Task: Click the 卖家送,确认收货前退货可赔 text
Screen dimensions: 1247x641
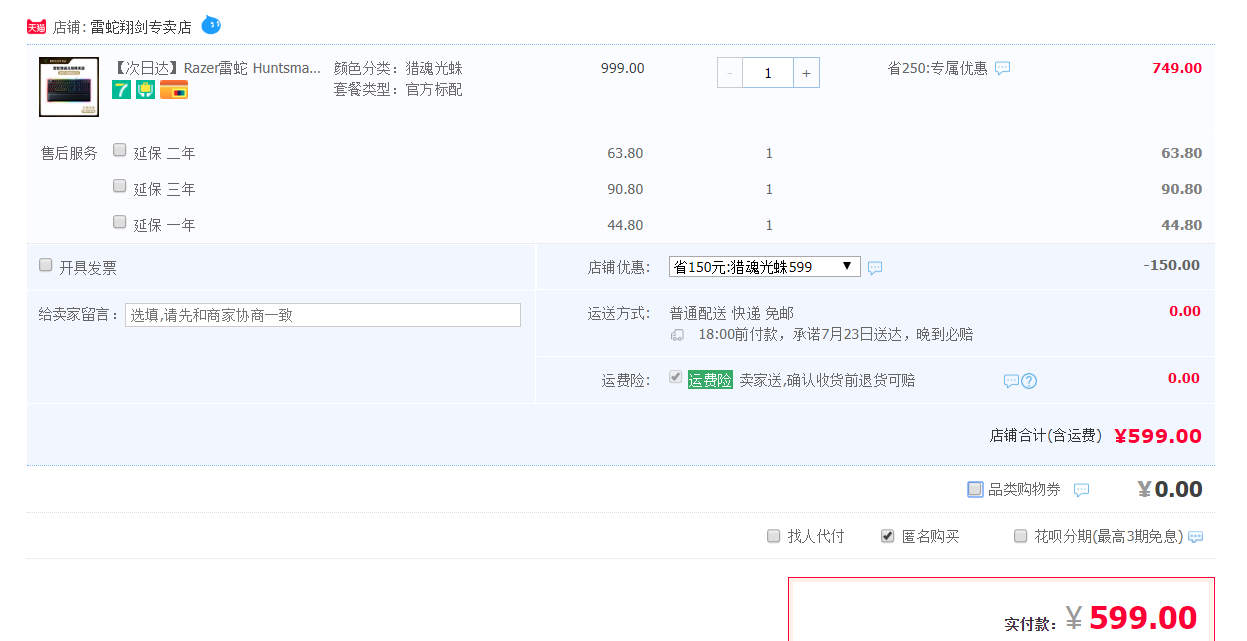Action: 827,380
